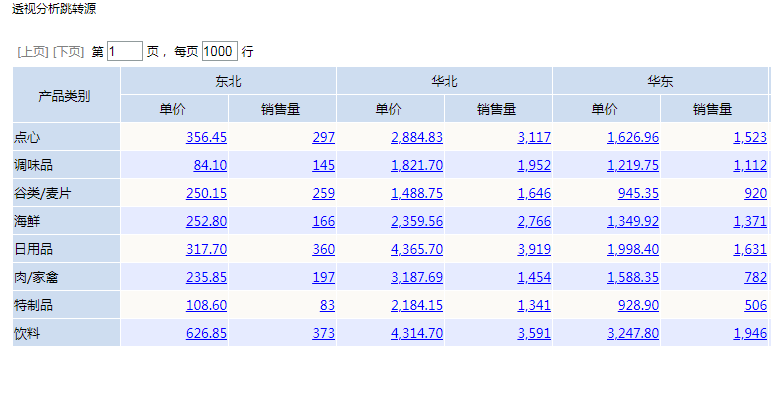Select the 海鲜 row label
The image size is (771, 393).
click(x=66, y=221)
